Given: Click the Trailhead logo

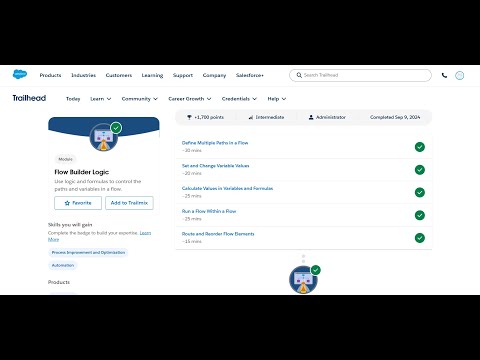Looking at the screenshot, I should 29,98.
